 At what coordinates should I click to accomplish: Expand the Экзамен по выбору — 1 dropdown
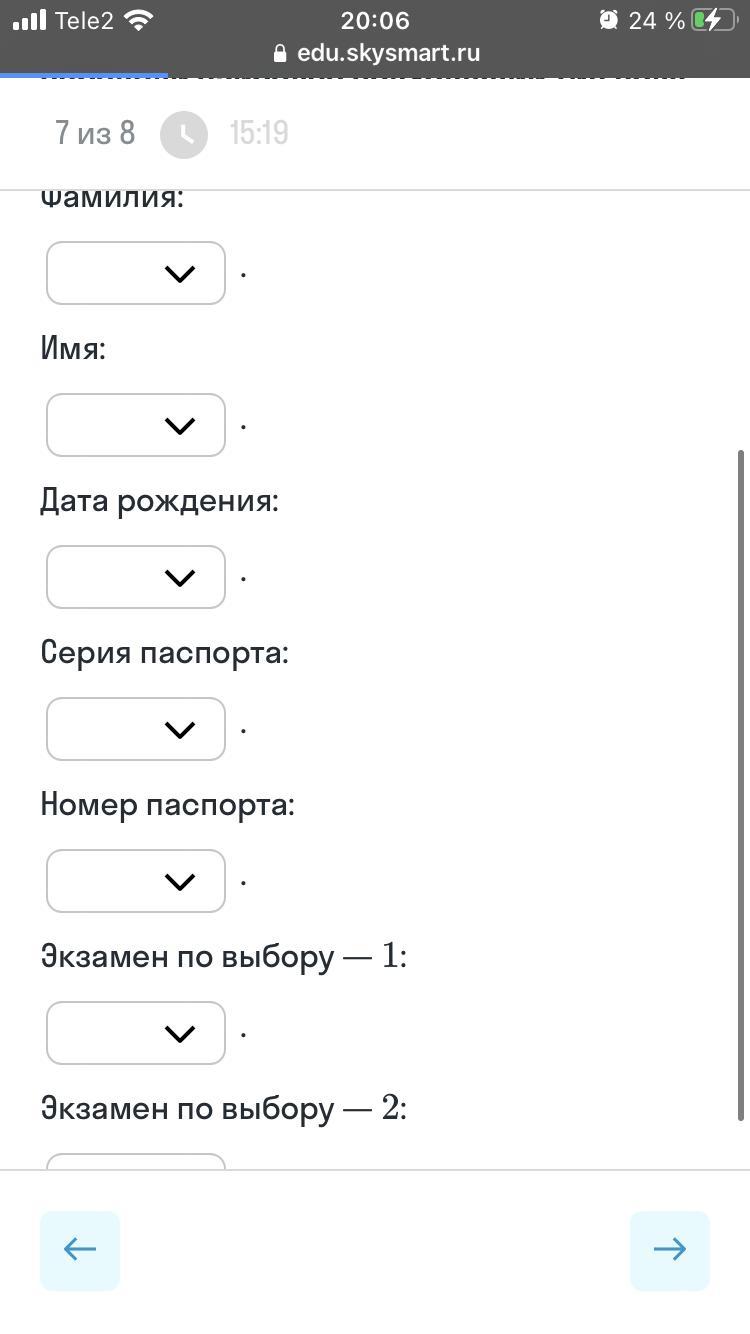click(x=136, y=1033)
